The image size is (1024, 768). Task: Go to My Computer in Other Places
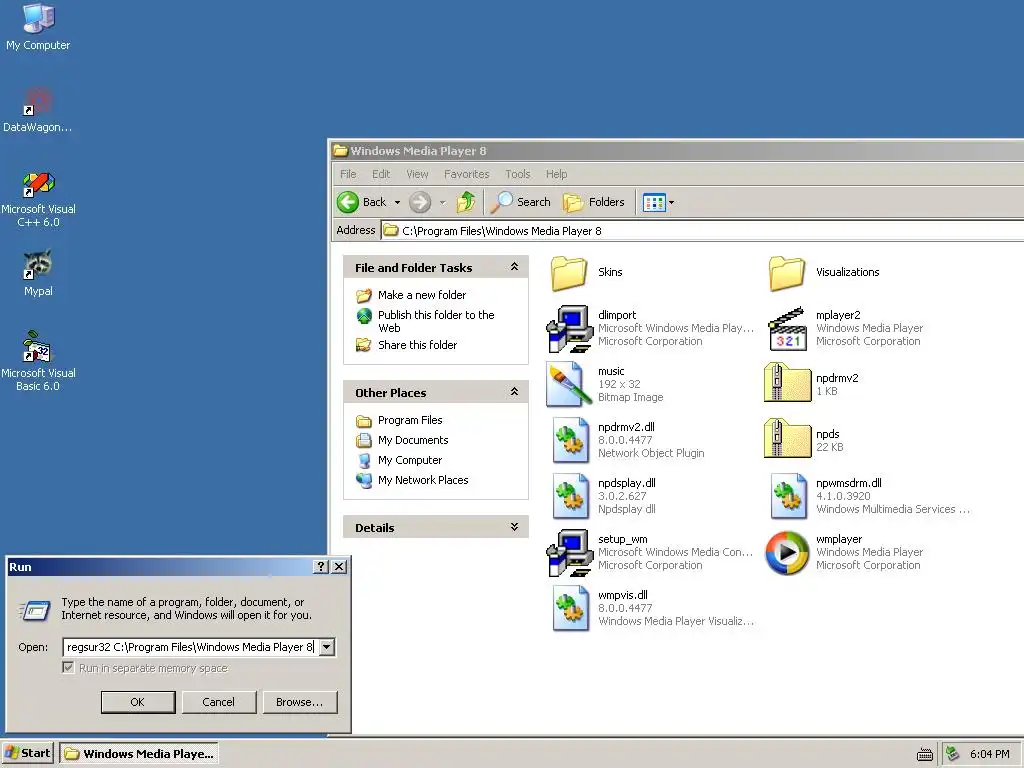click(410, 460)
